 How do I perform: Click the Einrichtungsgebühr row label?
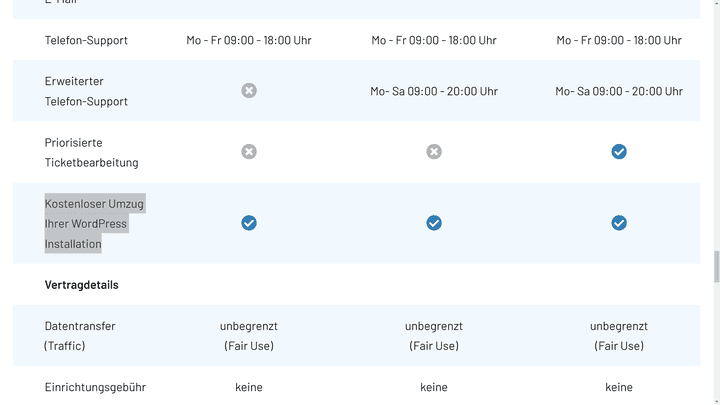pyautogui.click(x=95, y=387)
